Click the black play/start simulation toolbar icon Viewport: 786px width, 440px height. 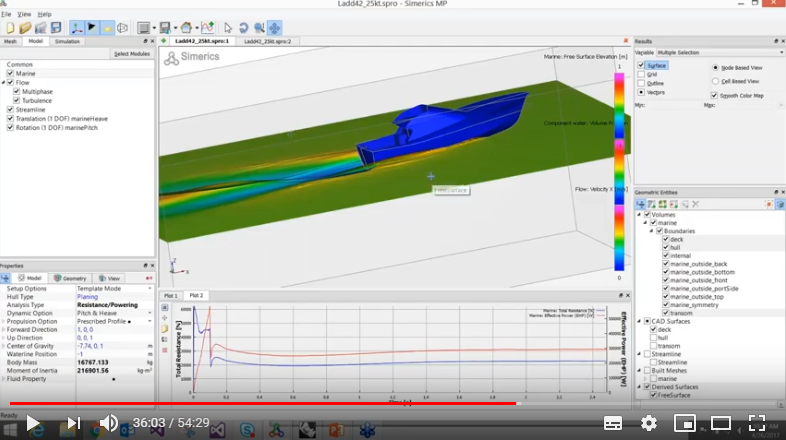coord(92,28)
